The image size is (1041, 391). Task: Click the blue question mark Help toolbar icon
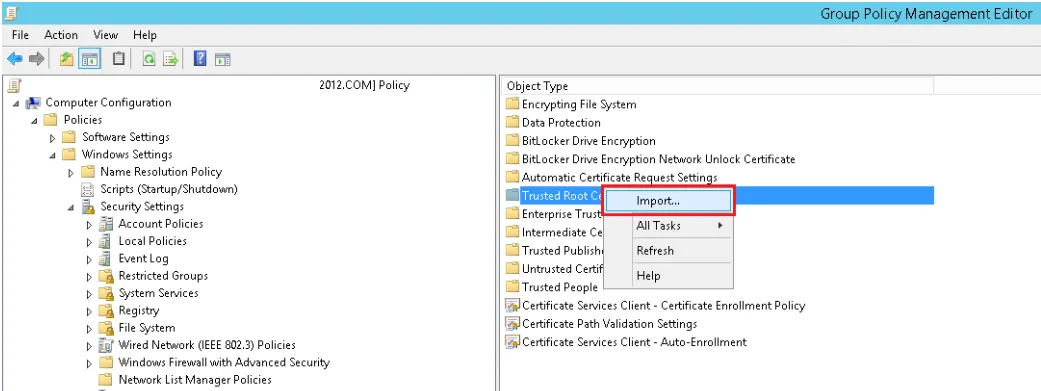pyautogui.click(x=199, y=59)
